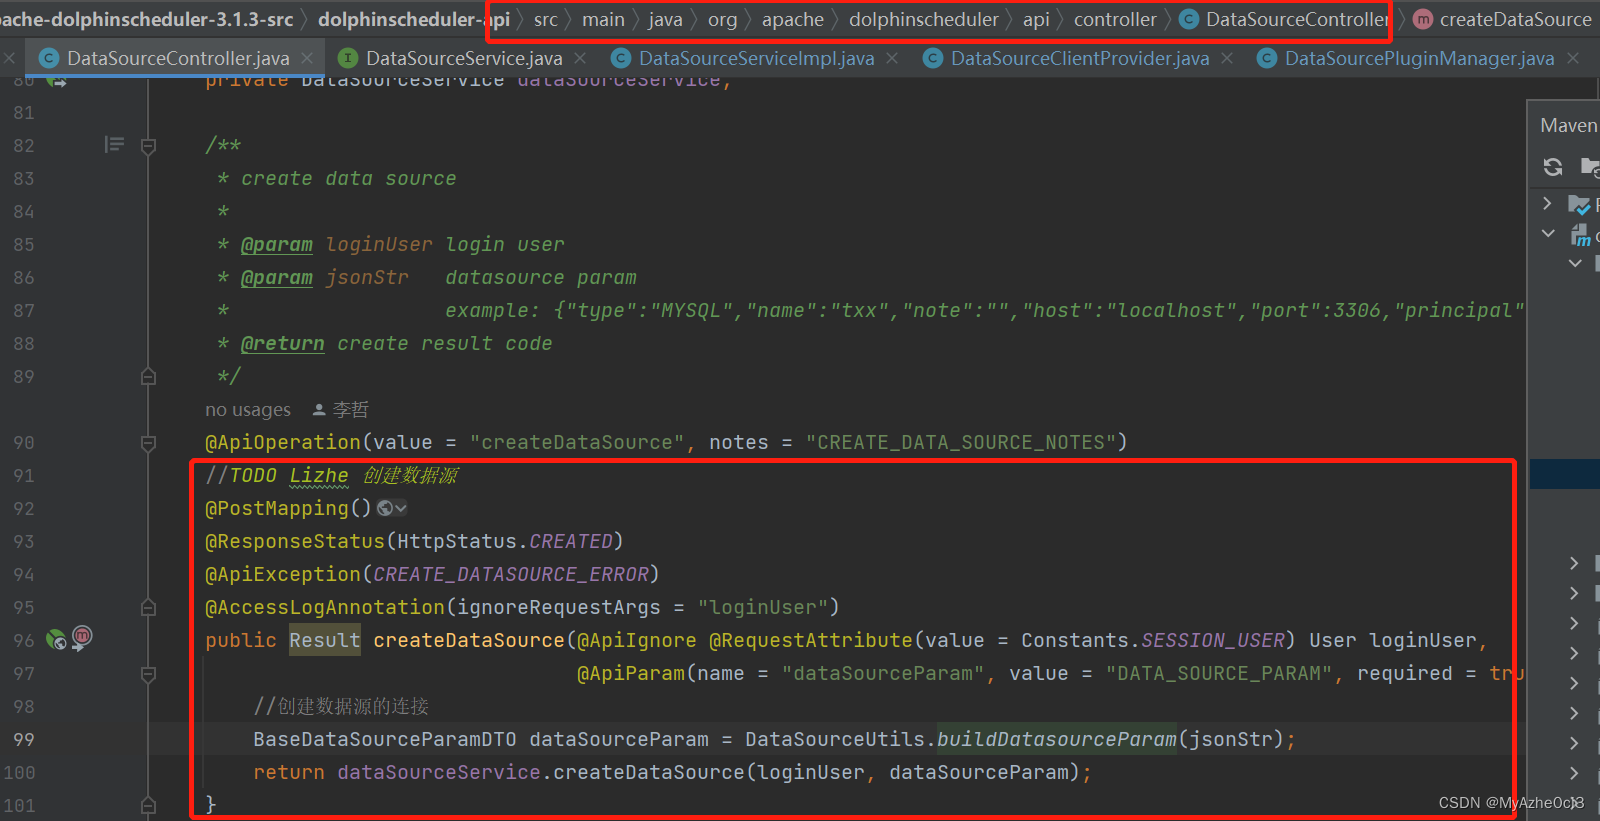Click the class icon on DataSourceController.java tab
This screenshot has width=1600, height=821.
(x=48, y=58)
